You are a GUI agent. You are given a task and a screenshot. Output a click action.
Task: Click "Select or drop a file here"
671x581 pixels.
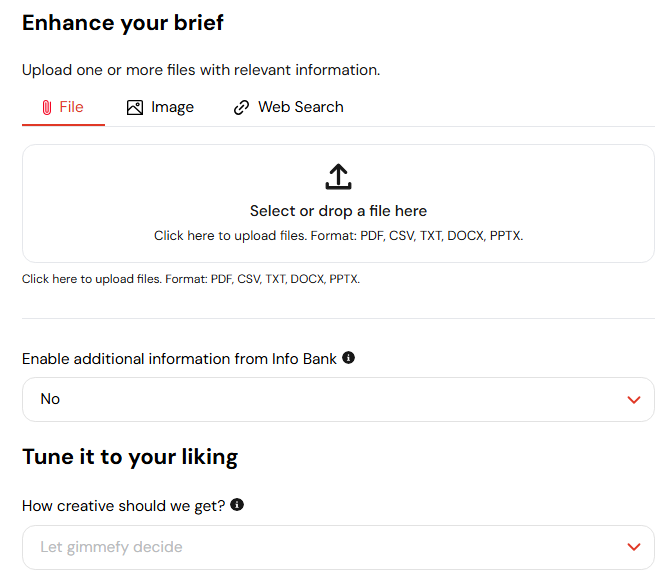pyautogui.click(x=338, y=211)
